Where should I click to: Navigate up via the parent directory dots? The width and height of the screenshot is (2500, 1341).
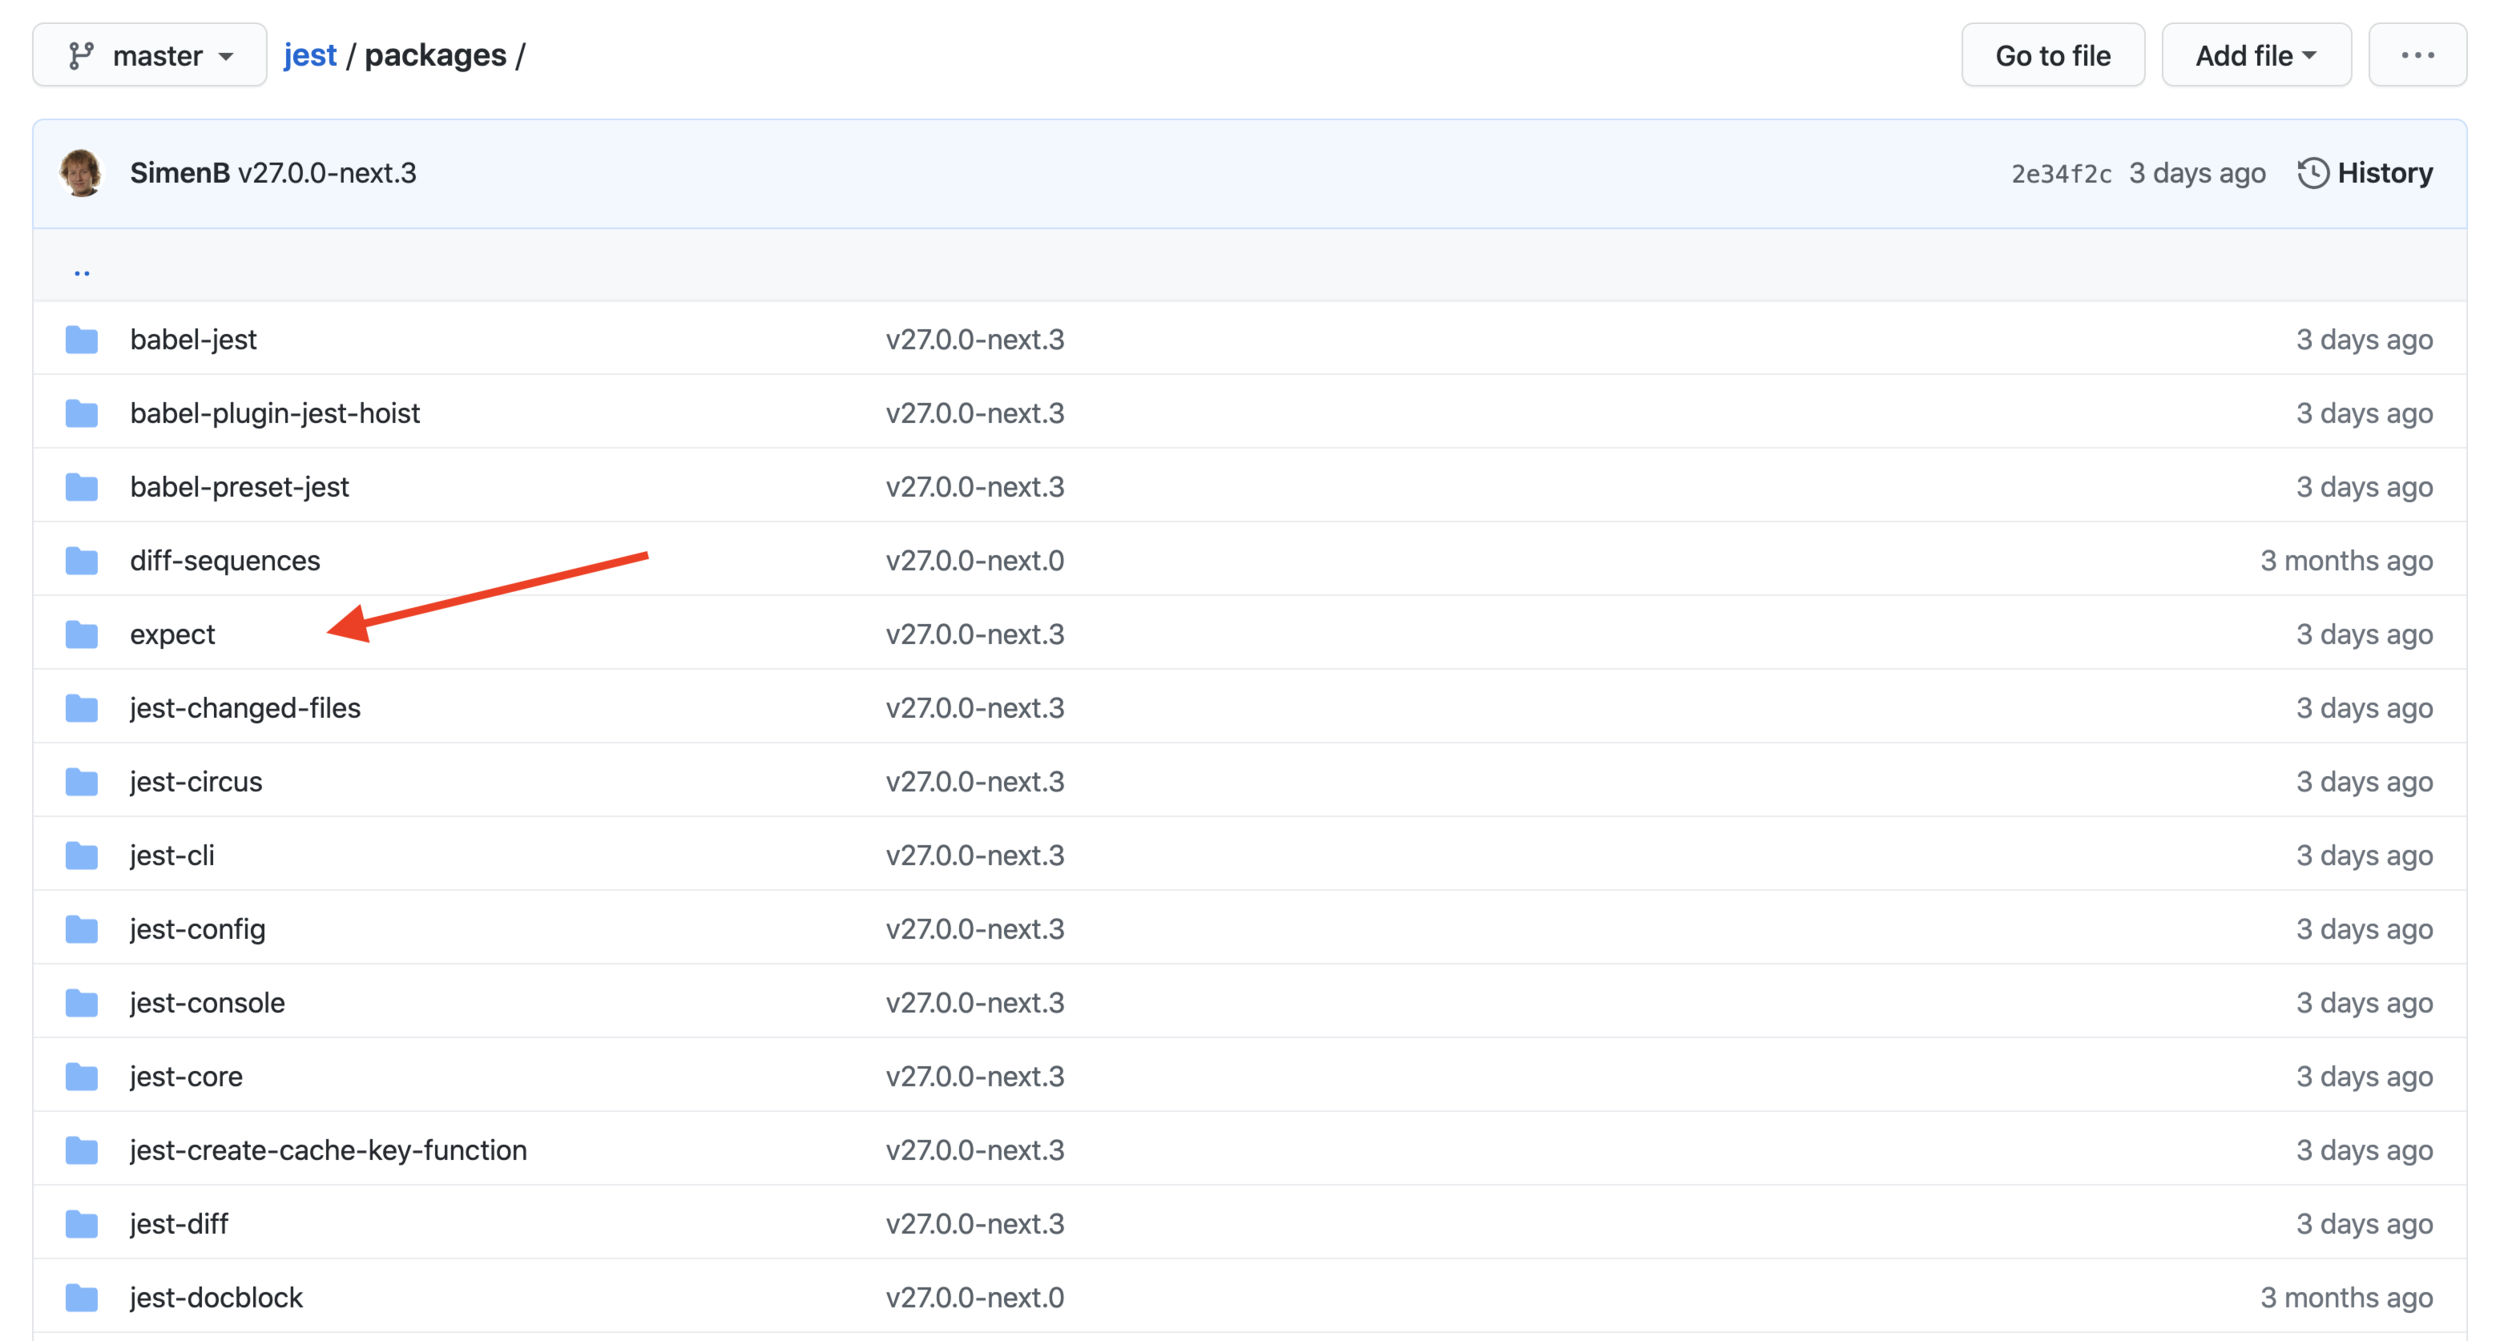pos(82,270)
